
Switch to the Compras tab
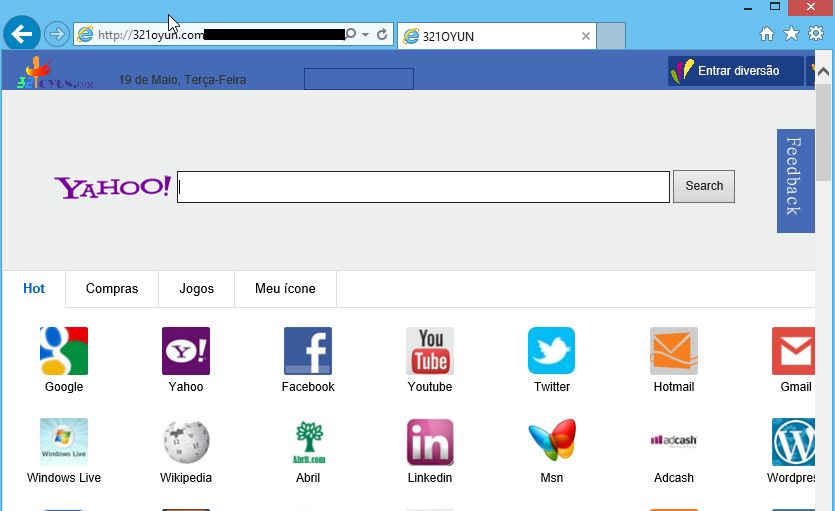tap(112, 289)
